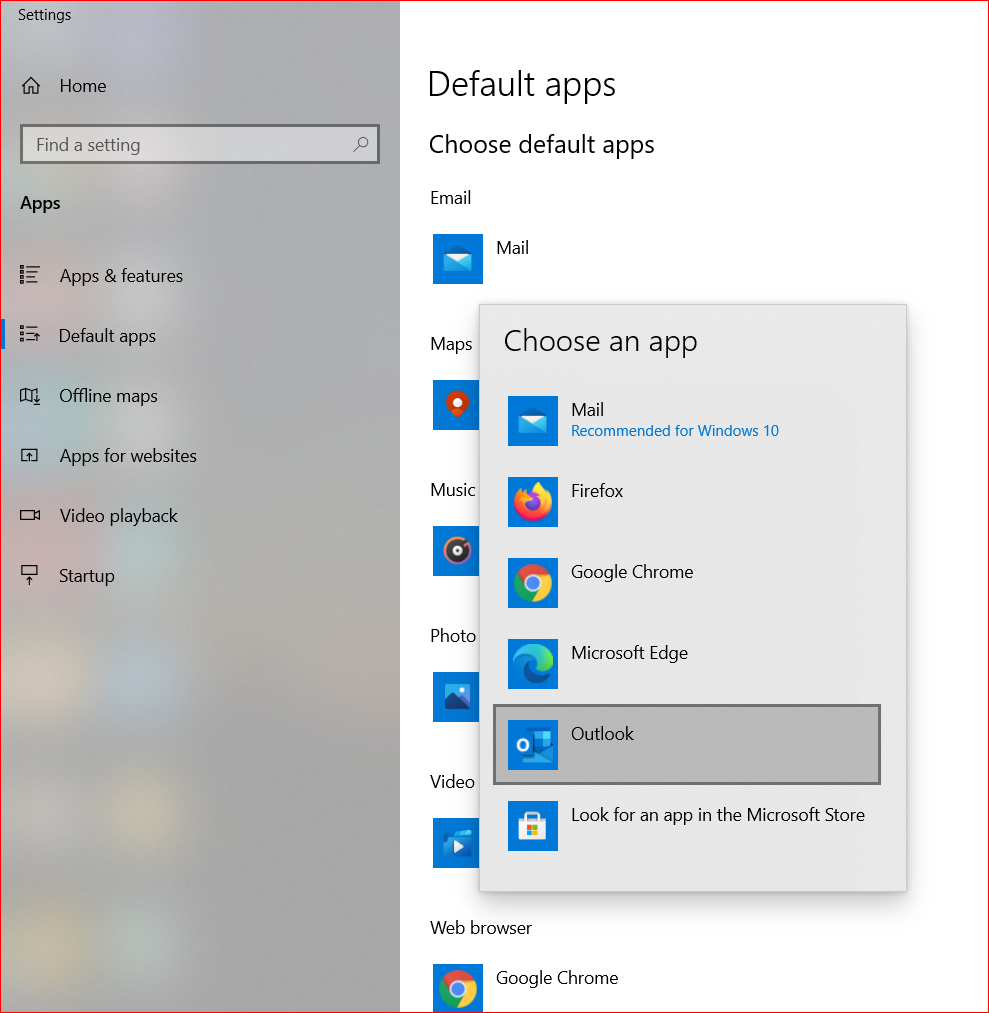Click the Microsoft Edge icon
The height and width of the screenshot is (1013, 989).
click(532, 664)
